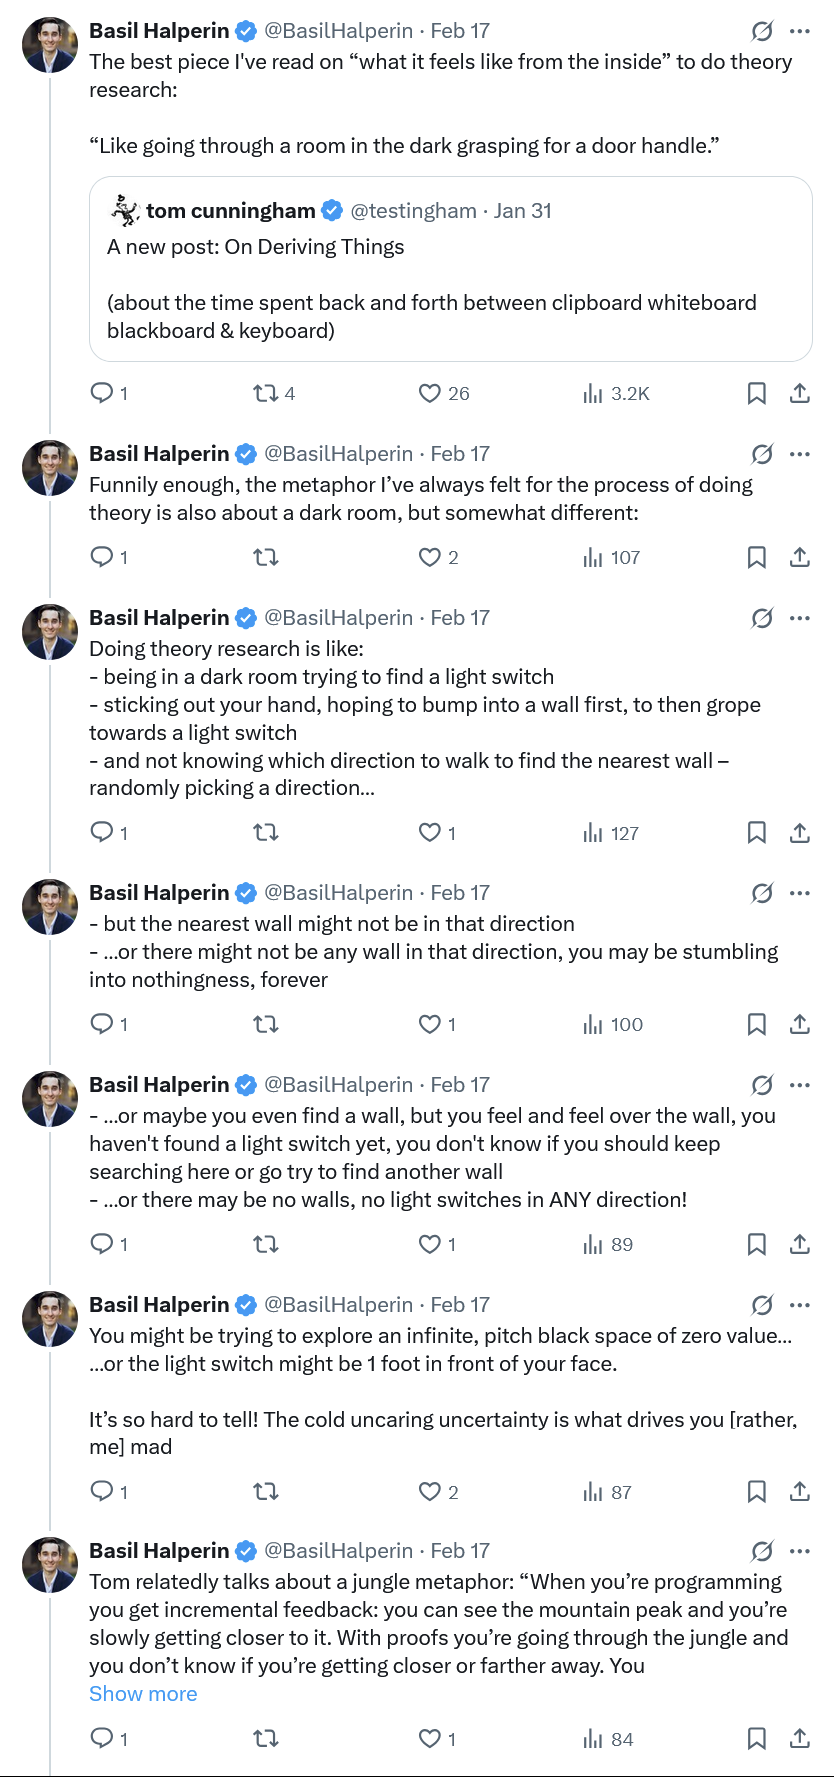
Task: Bookmark the first tweet about theory research
Action: (x=757, y=394)
